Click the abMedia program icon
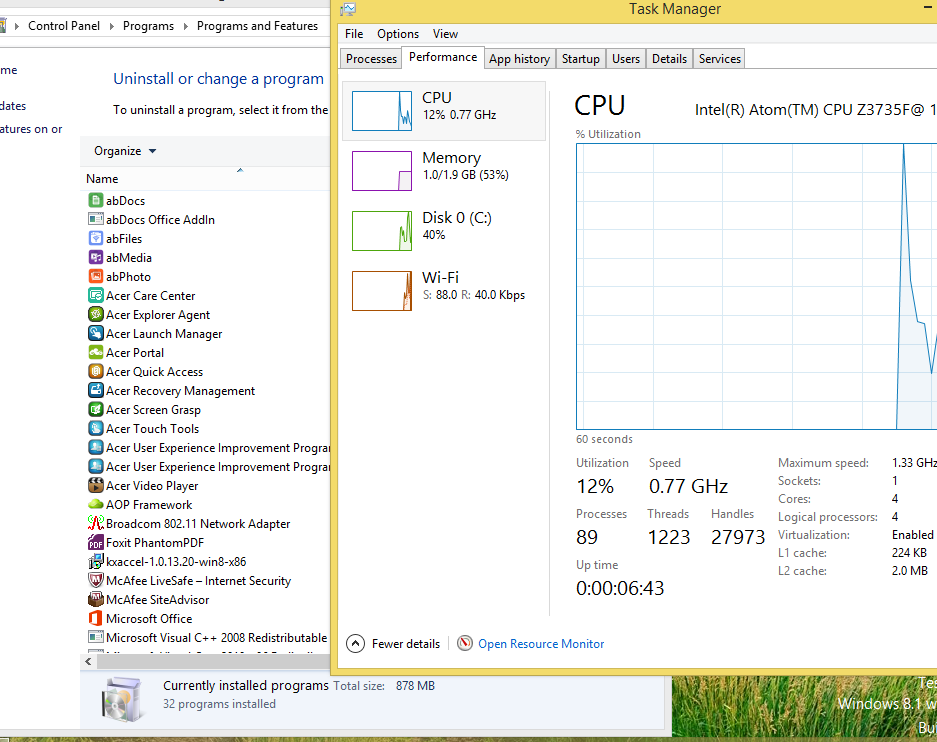 pyautogui.click(x=96, y=257)
